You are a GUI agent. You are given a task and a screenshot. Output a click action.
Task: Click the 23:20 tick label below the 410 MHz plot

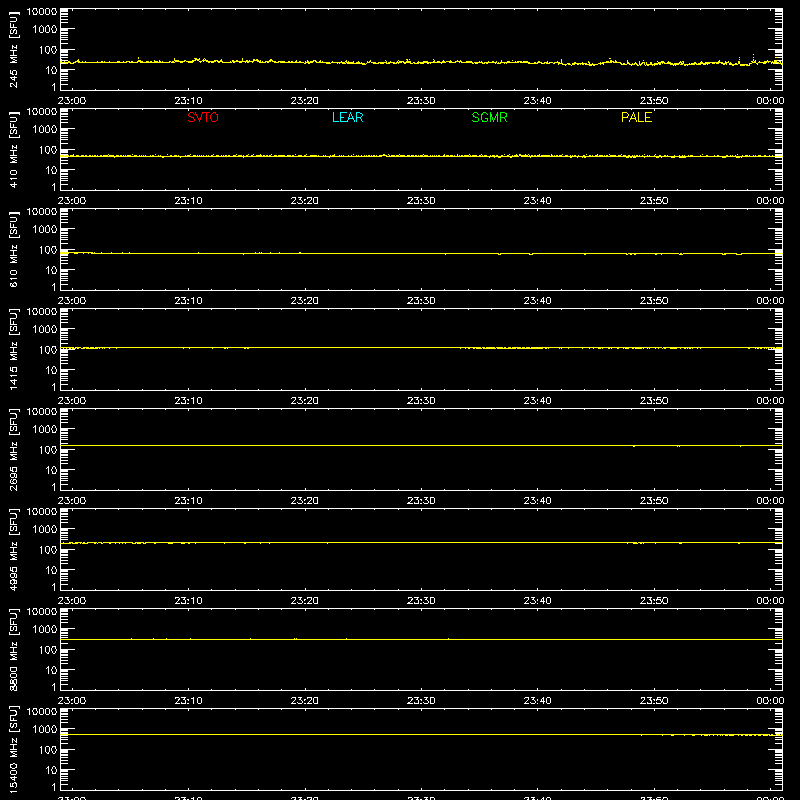305,201
